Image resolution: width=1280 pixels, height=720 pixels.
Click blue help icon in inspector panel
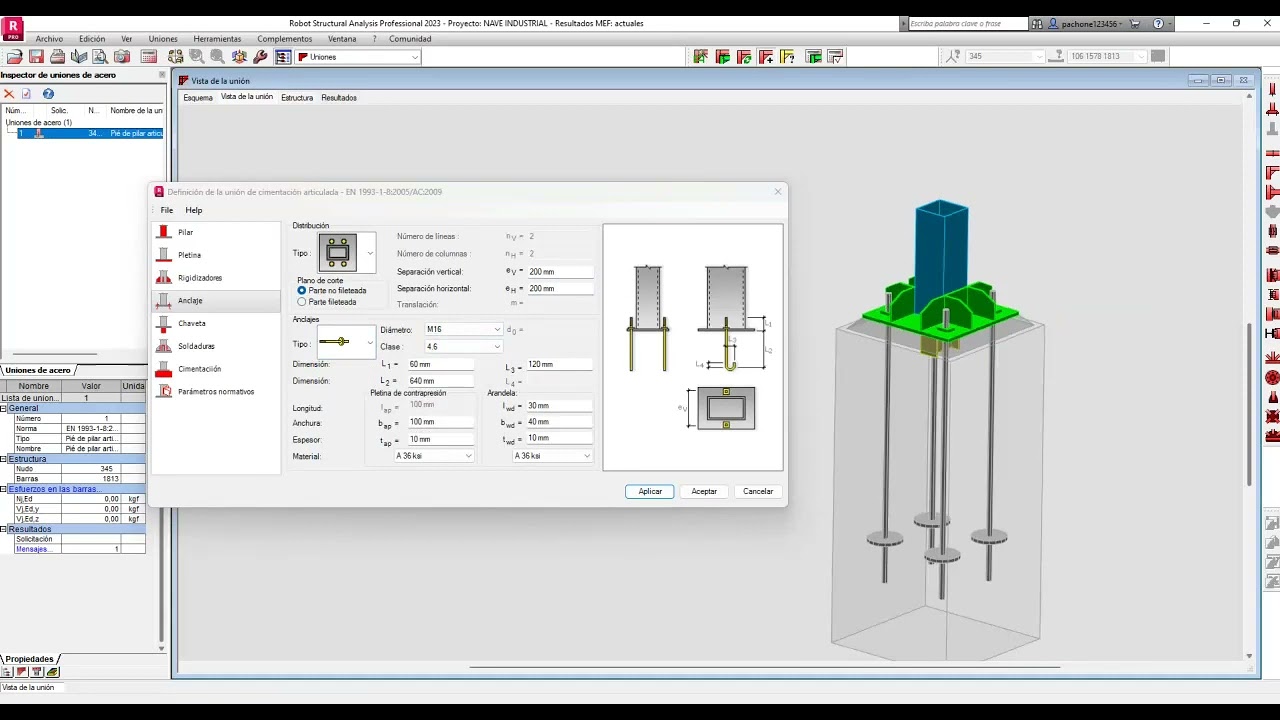[x=48, y=94]
